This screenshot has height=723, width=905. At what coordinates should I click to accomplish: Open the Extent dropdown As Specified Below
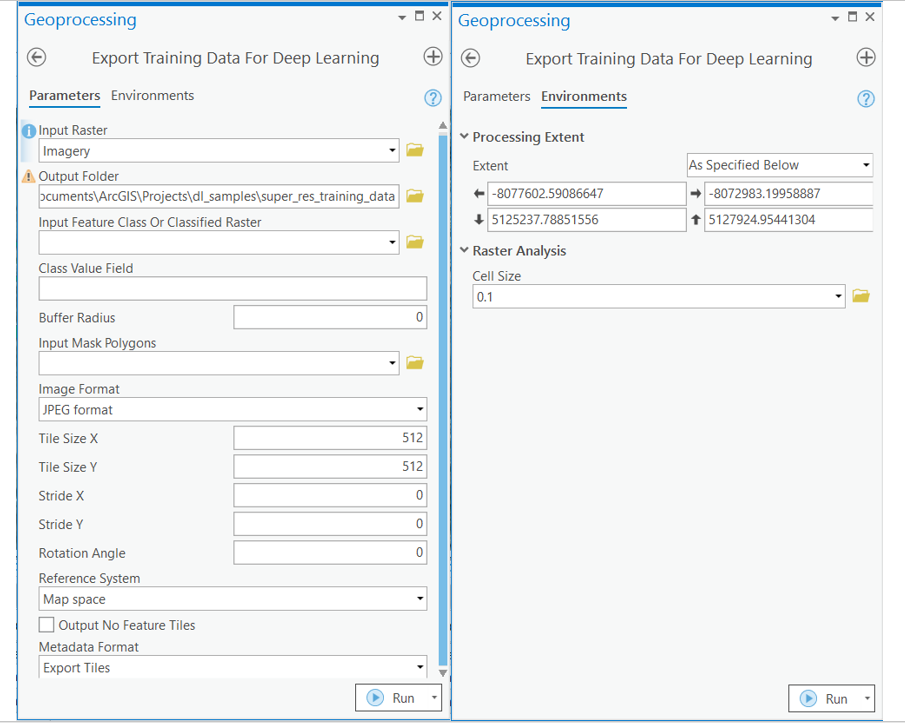click(x=780, y=165)
